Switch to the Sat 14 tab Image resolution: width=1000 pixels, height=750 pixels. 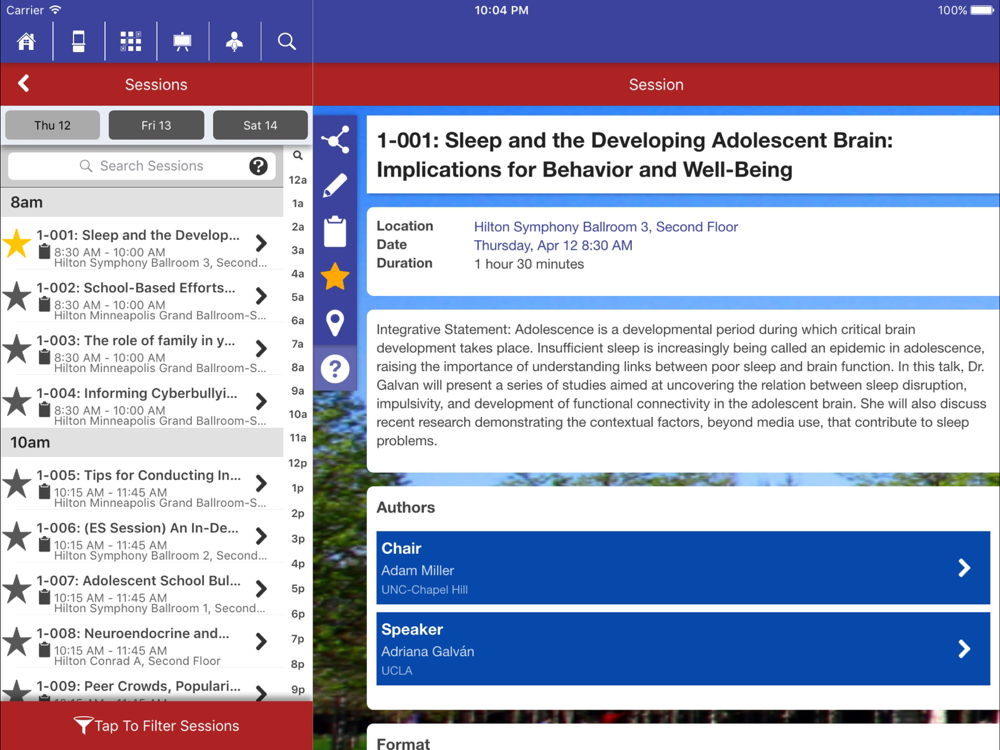click(260, 125)
